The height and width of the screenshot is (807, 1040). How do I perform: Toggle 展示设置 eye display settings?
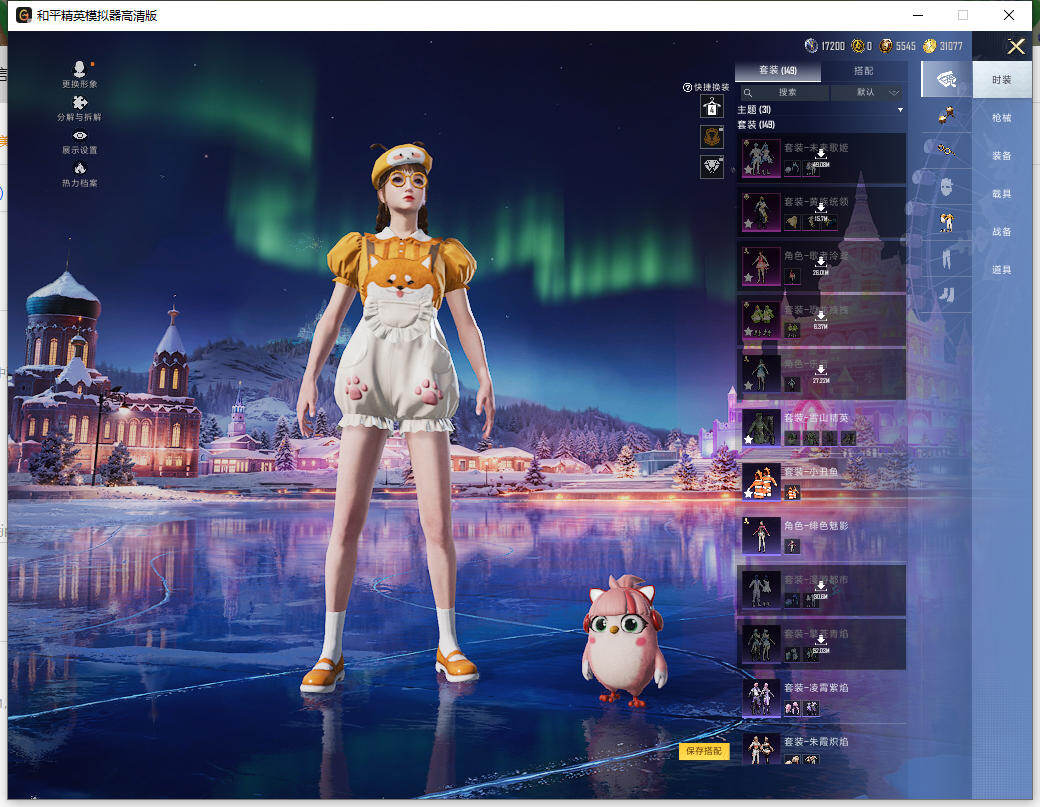(79, 136)
